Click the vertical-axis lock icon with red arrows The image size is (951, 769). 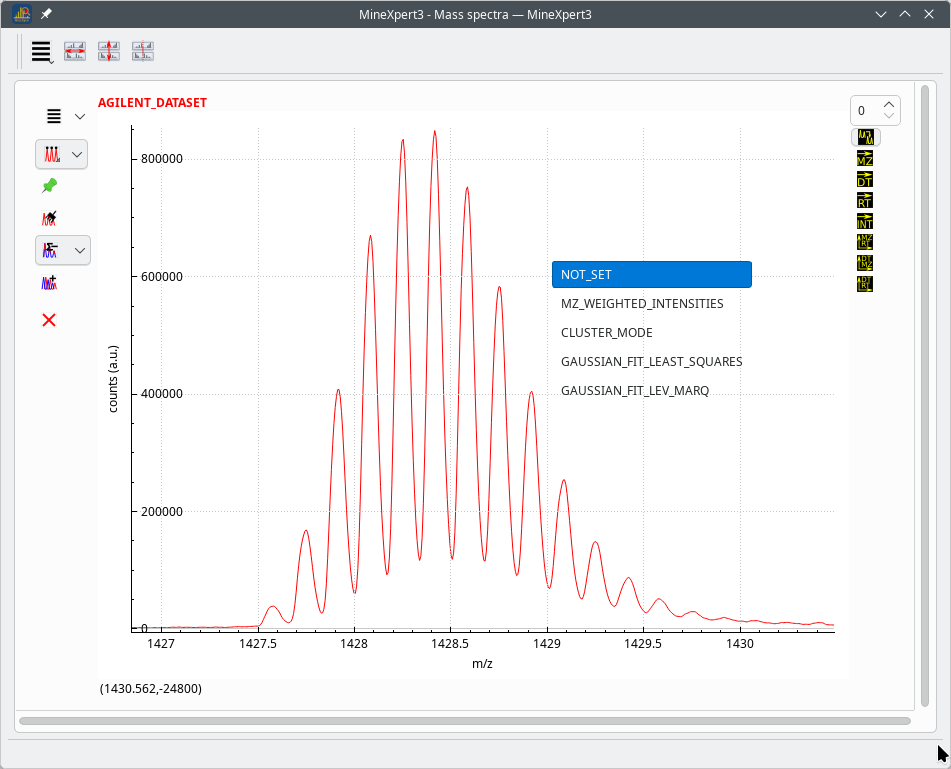[109, 52]
